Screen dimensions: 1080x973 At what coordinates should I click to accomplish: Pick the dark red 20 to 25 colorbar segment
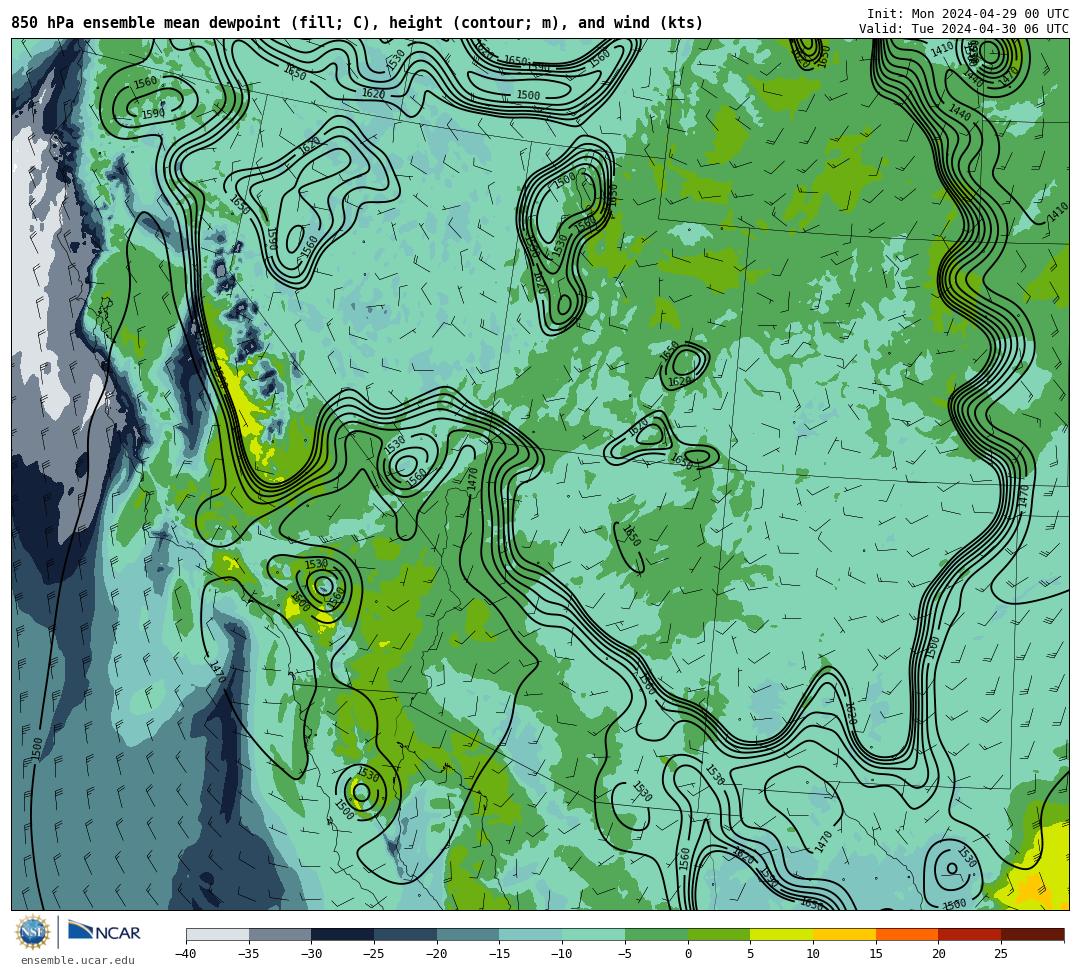point(970,934)
